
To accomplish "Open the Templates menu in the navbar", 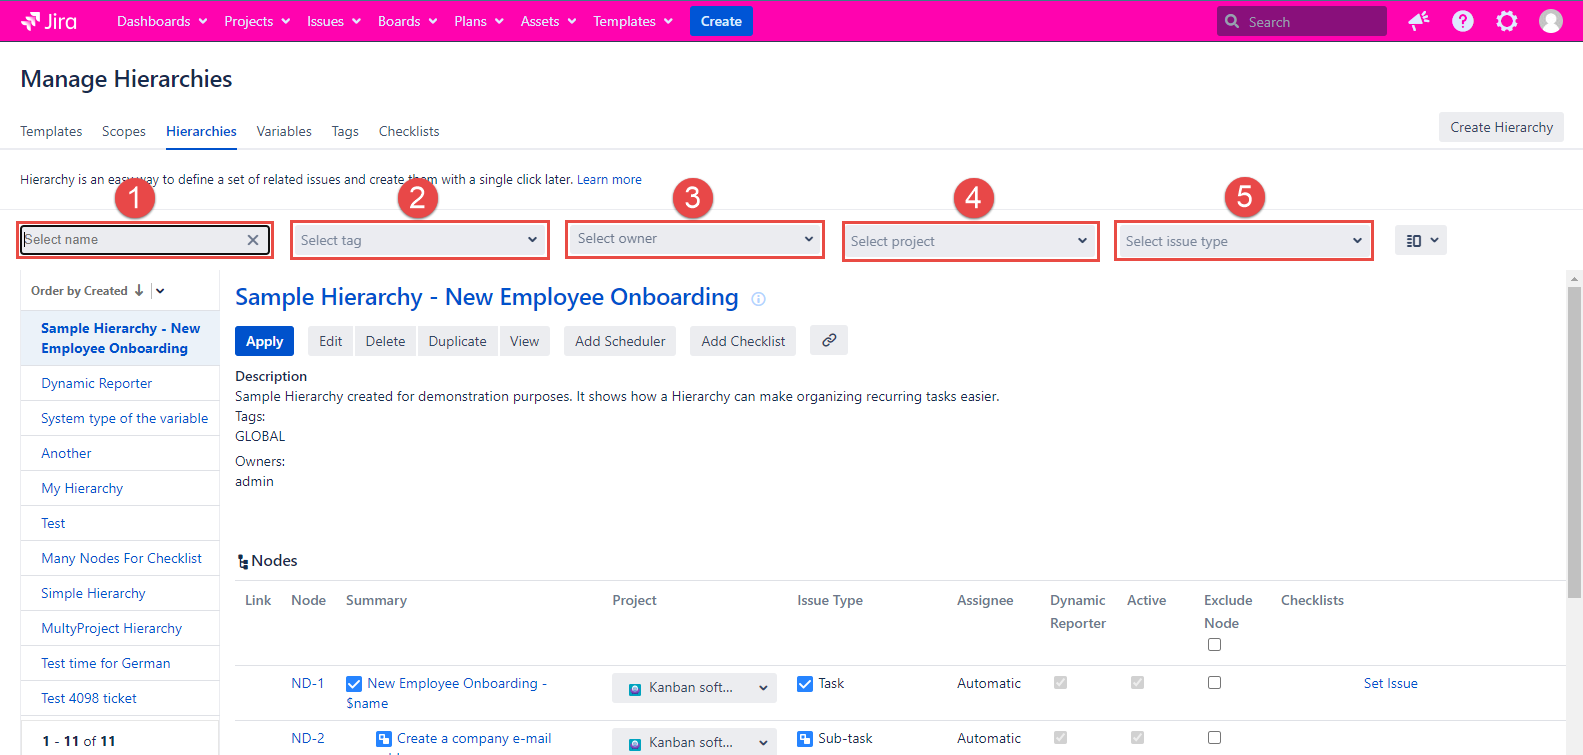I will [632, 21].
